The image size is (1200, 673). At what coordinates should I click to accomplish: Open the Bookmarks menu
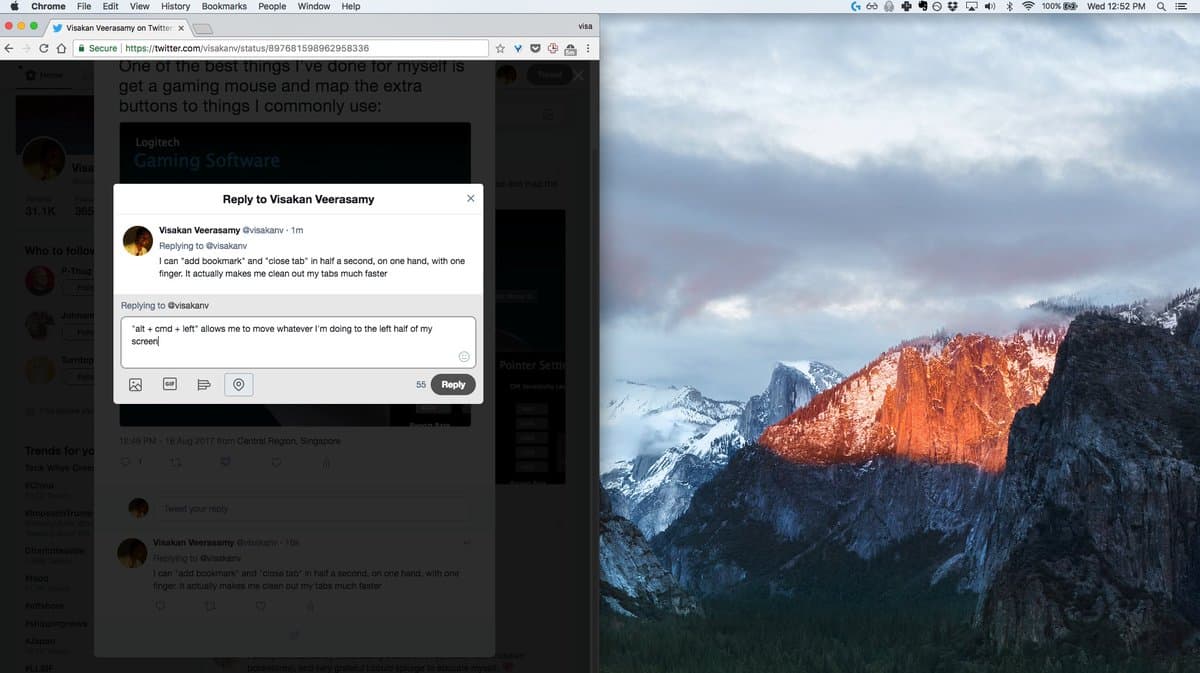tap(224, 6)
